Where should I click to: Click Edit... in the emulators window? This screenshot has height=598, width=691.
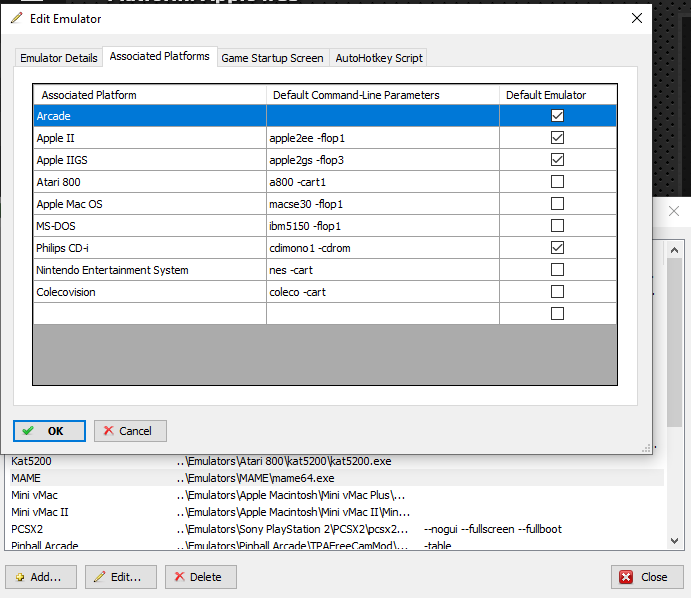(121, 577)
